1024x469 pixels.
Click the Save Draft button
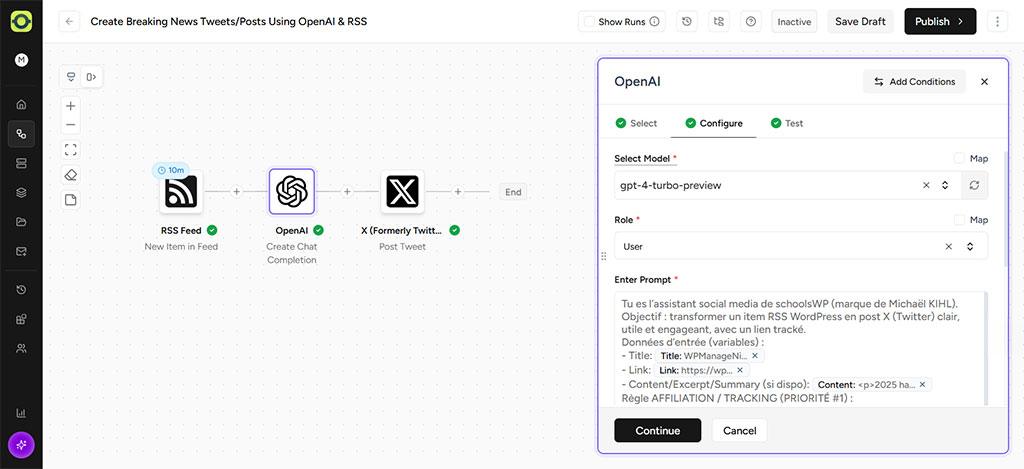pyautogui.click(x=860, y=22)
